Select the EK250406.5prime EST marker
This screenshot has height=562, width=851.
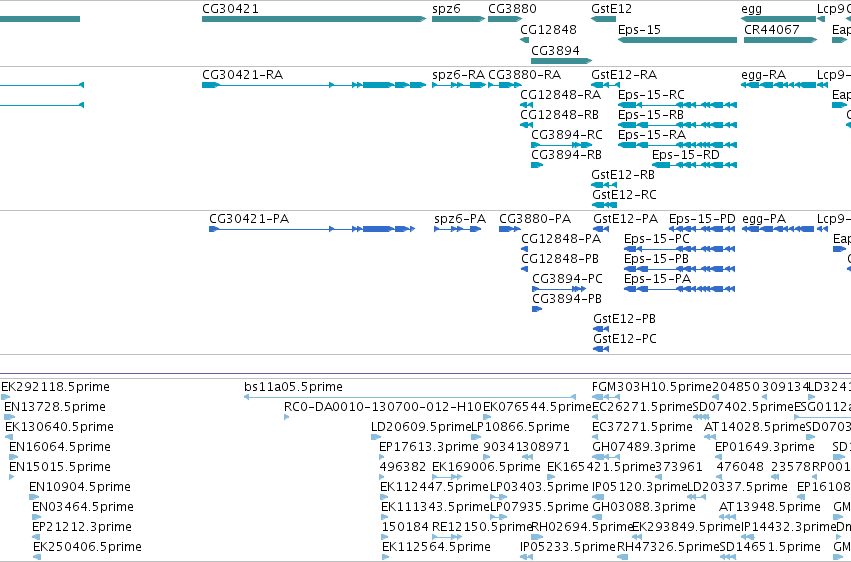37,557
